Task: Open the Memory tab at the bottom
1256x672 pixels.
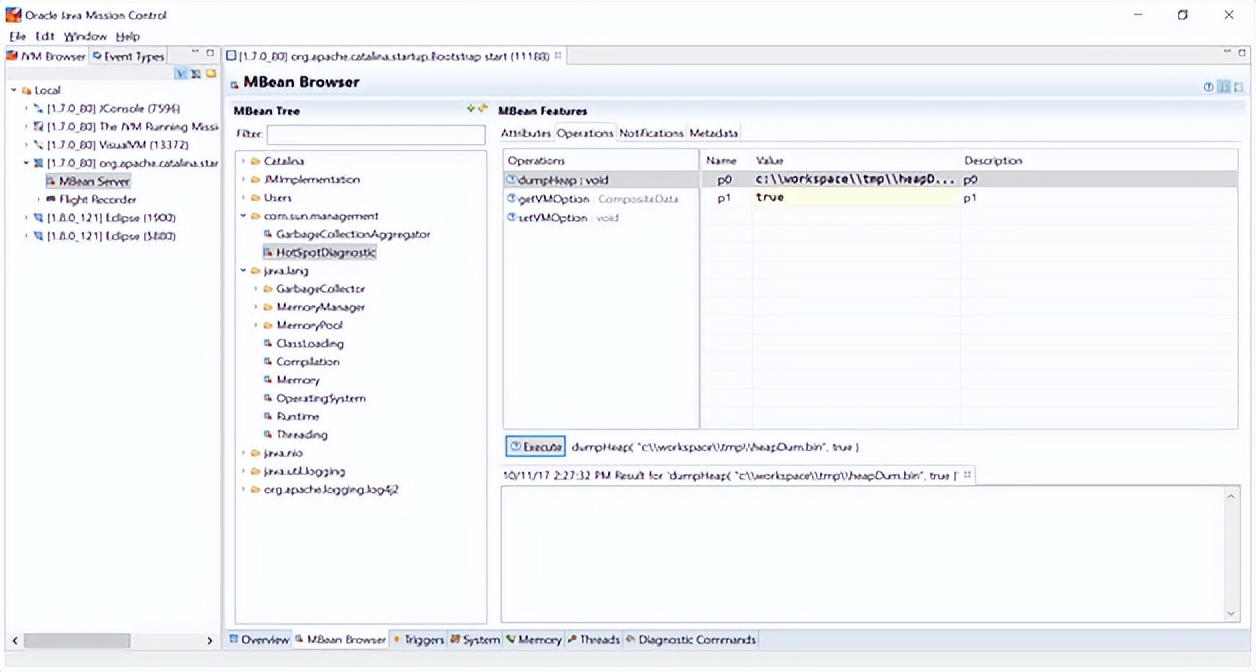Action: (x=534, y=639)
